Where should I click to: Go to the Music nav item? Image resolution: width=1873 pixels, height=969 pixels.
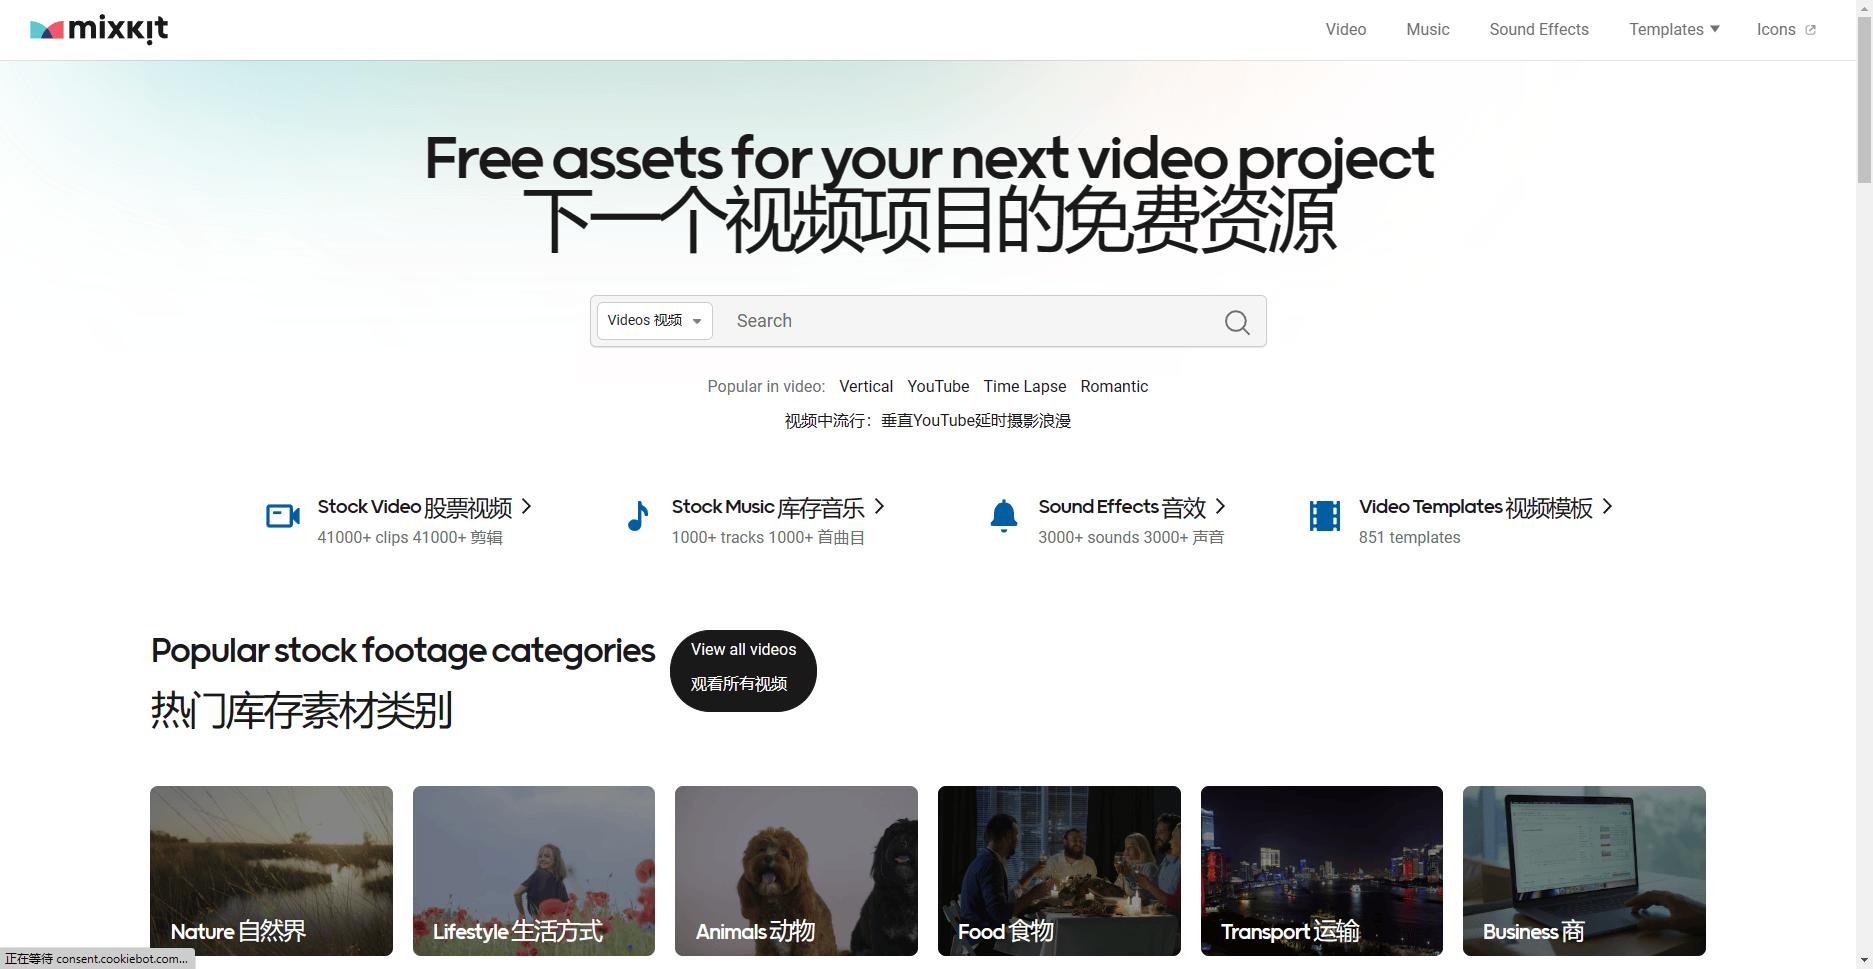[x=1427, y=30]
